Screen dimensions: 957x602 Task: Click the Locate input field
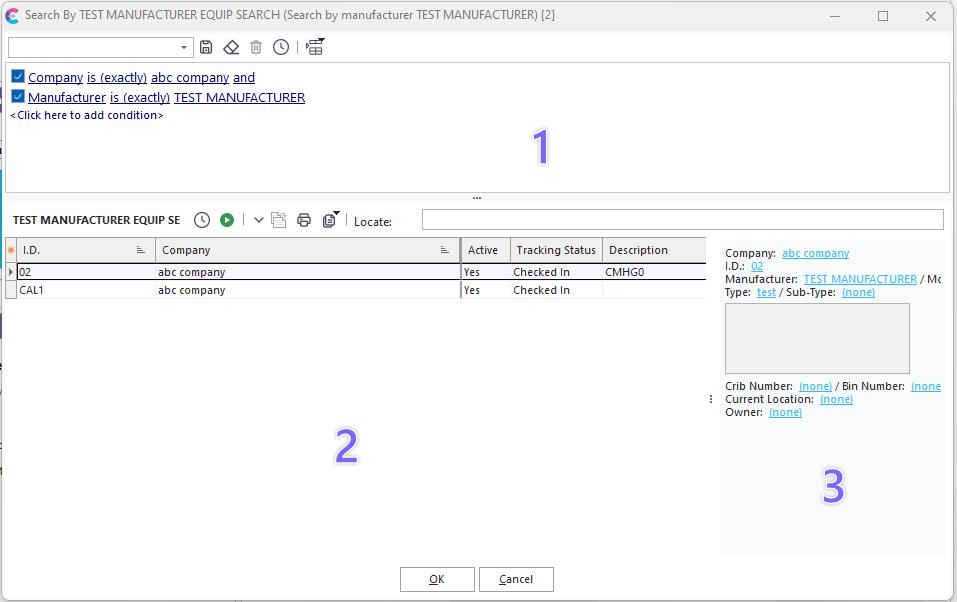coord(682,220)
